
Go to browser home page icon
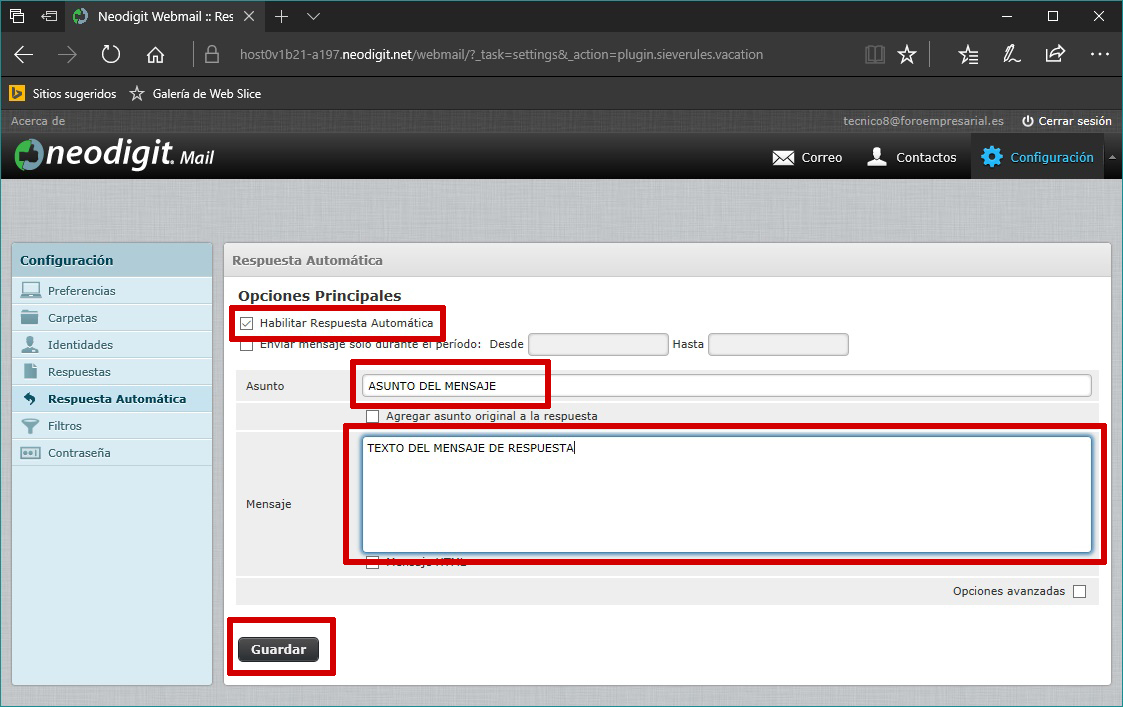(x=155, y=54)
